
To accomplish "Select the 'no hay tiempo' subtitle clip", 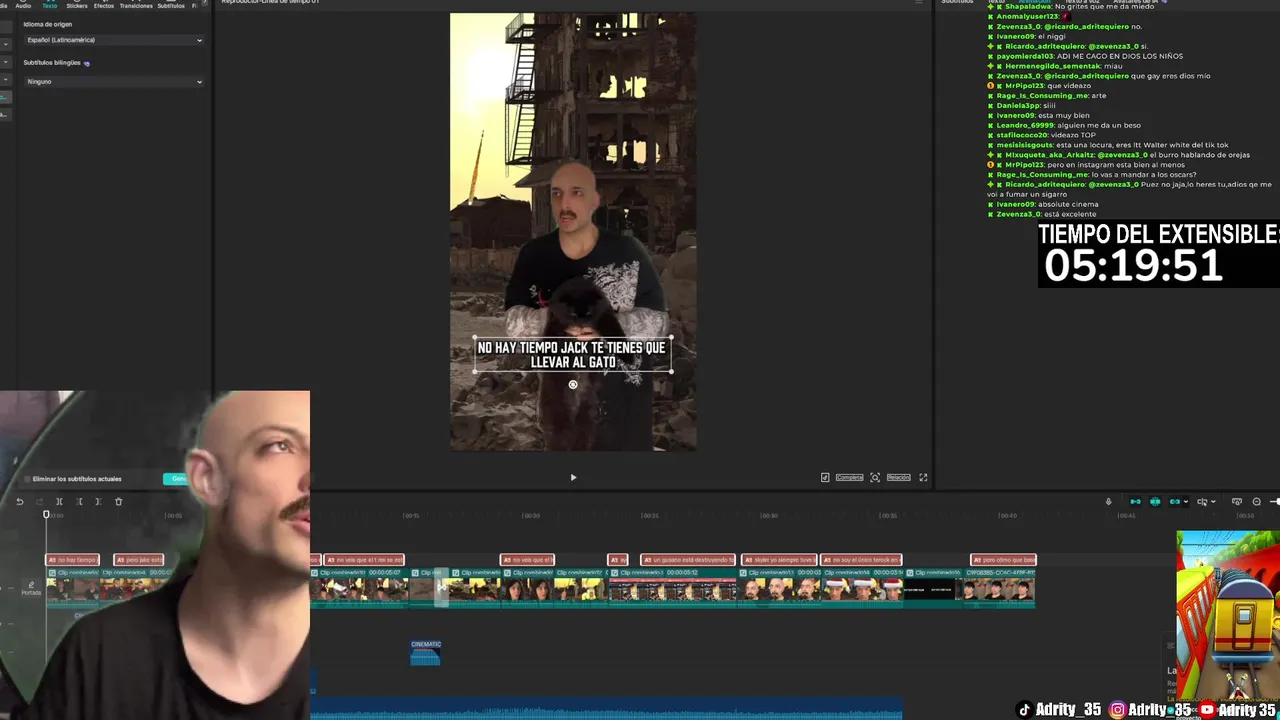I will pos(73,560).
